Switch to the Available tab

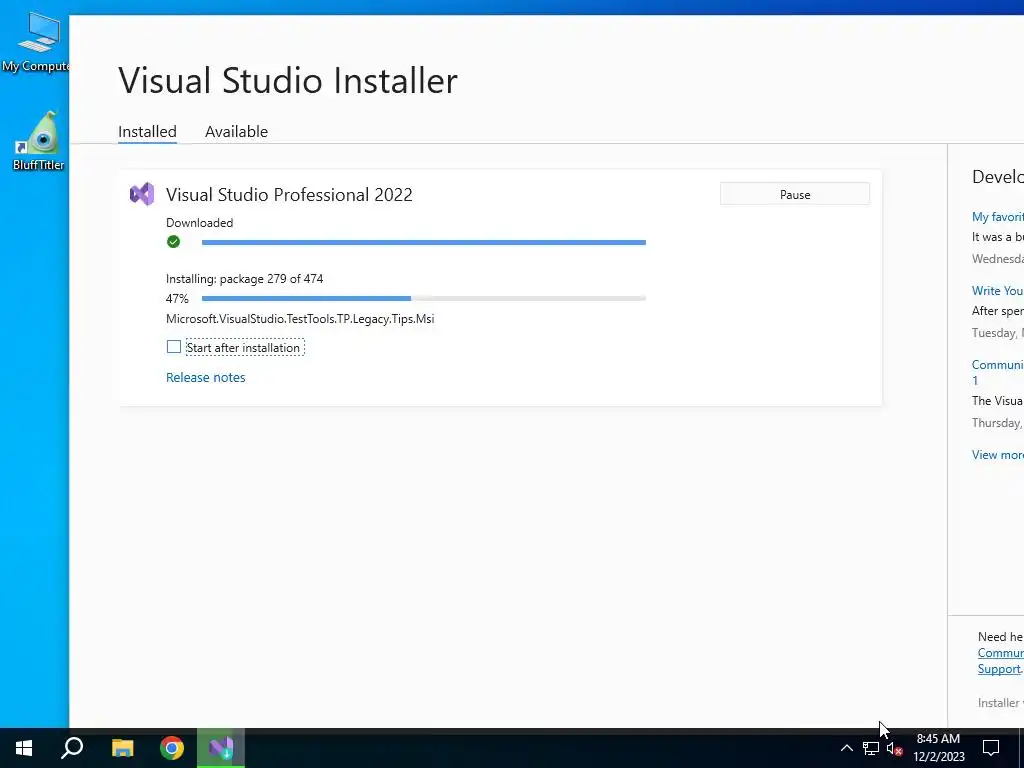coord(236,131)
